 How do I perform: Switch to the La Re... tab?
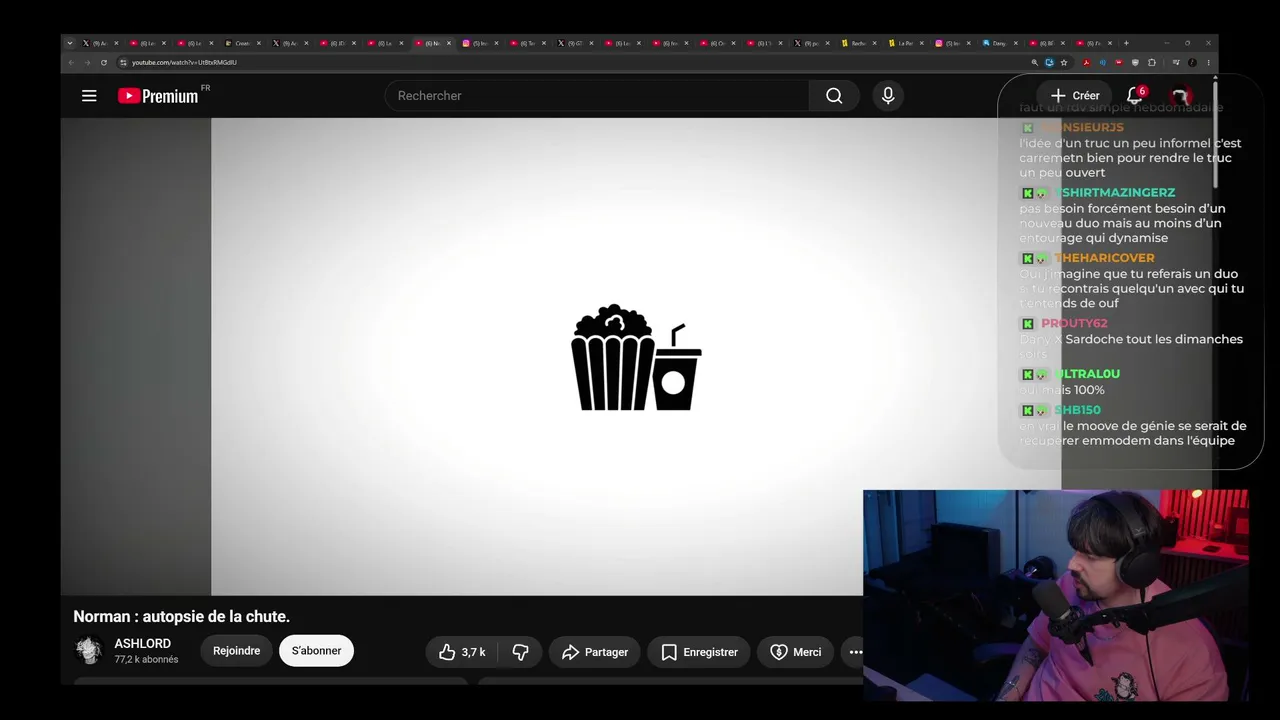click(x=906, y=43)
